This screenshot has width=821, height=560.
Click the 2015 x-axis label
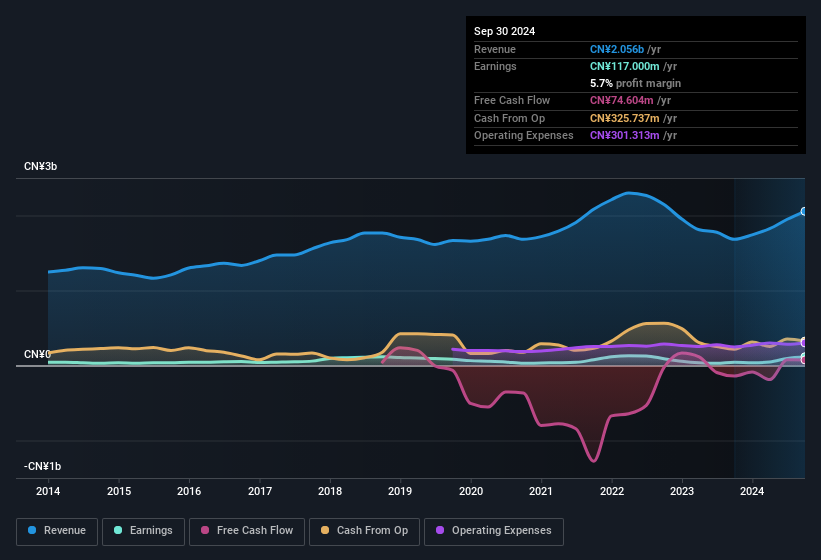tap(119, 491)
